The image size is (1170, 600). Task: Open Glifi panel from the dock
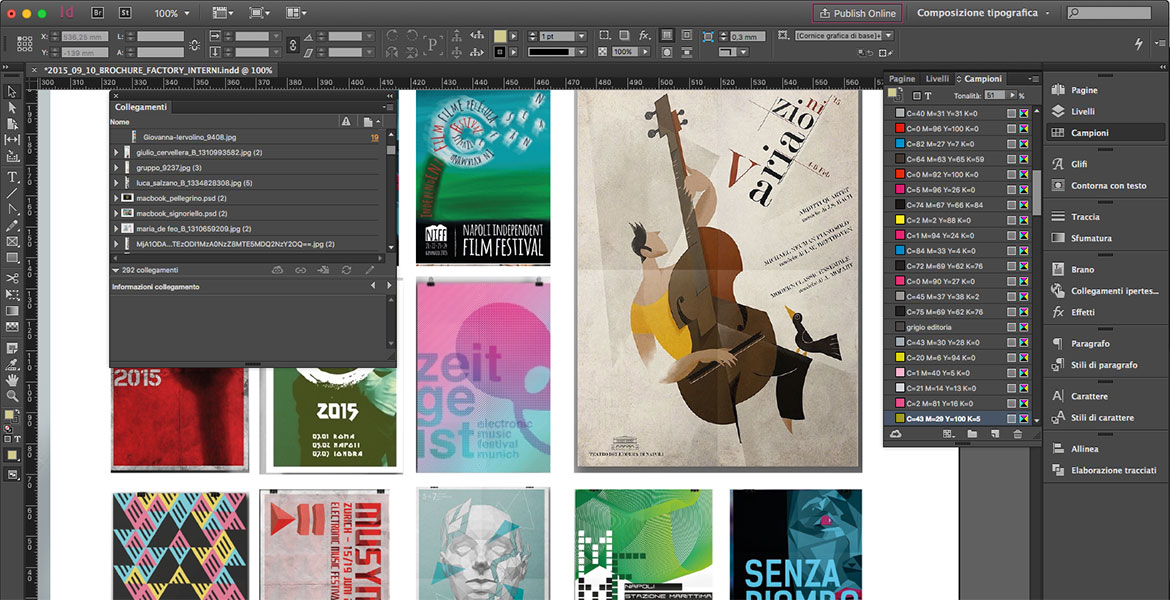tap(1079, 164)
